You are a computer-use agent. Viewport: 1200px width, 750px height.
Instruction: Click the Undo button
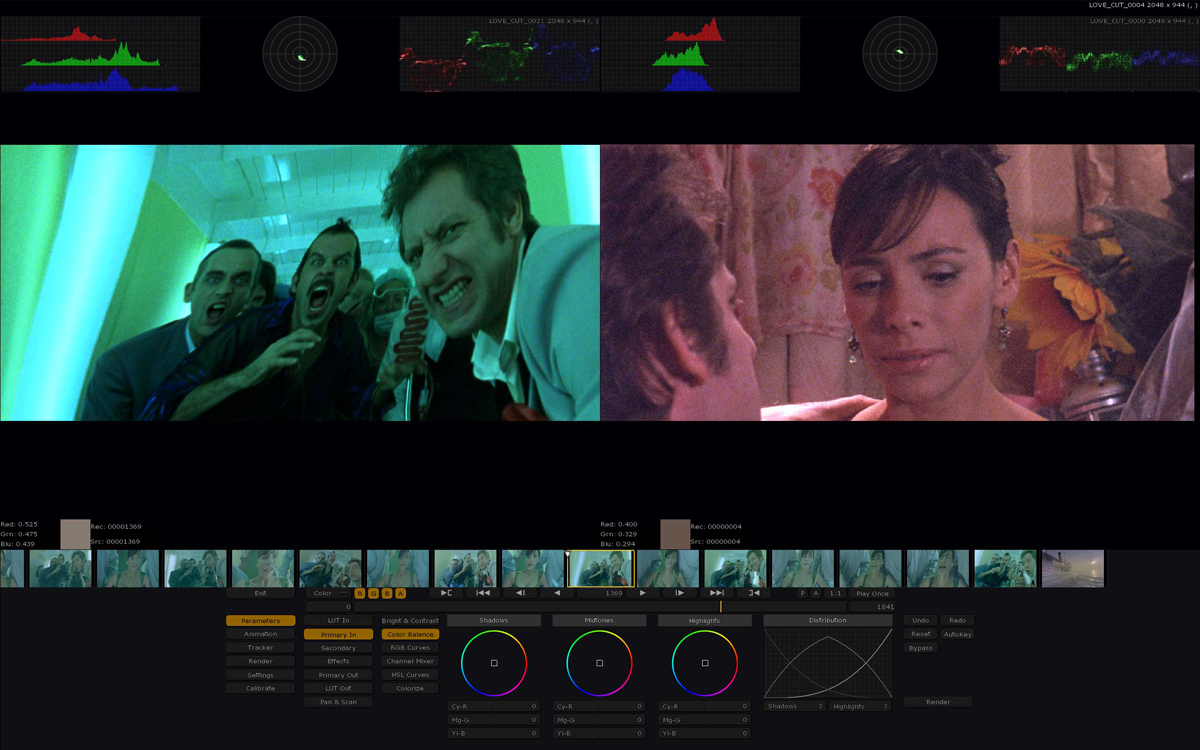coord(921,621)
